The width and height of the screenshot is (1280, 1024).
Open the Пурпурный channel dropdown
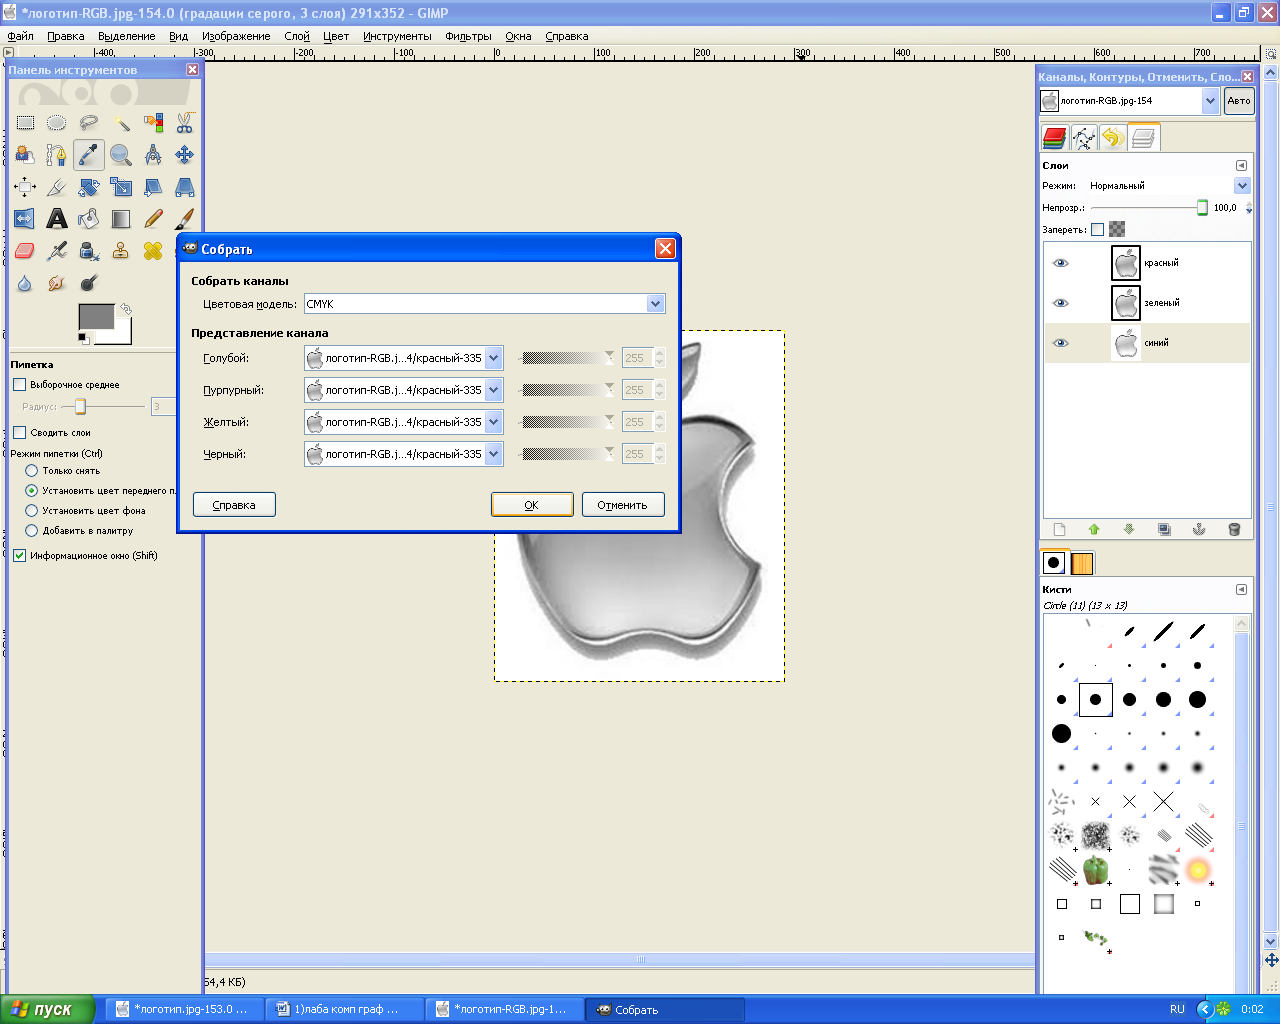[404, 390]
